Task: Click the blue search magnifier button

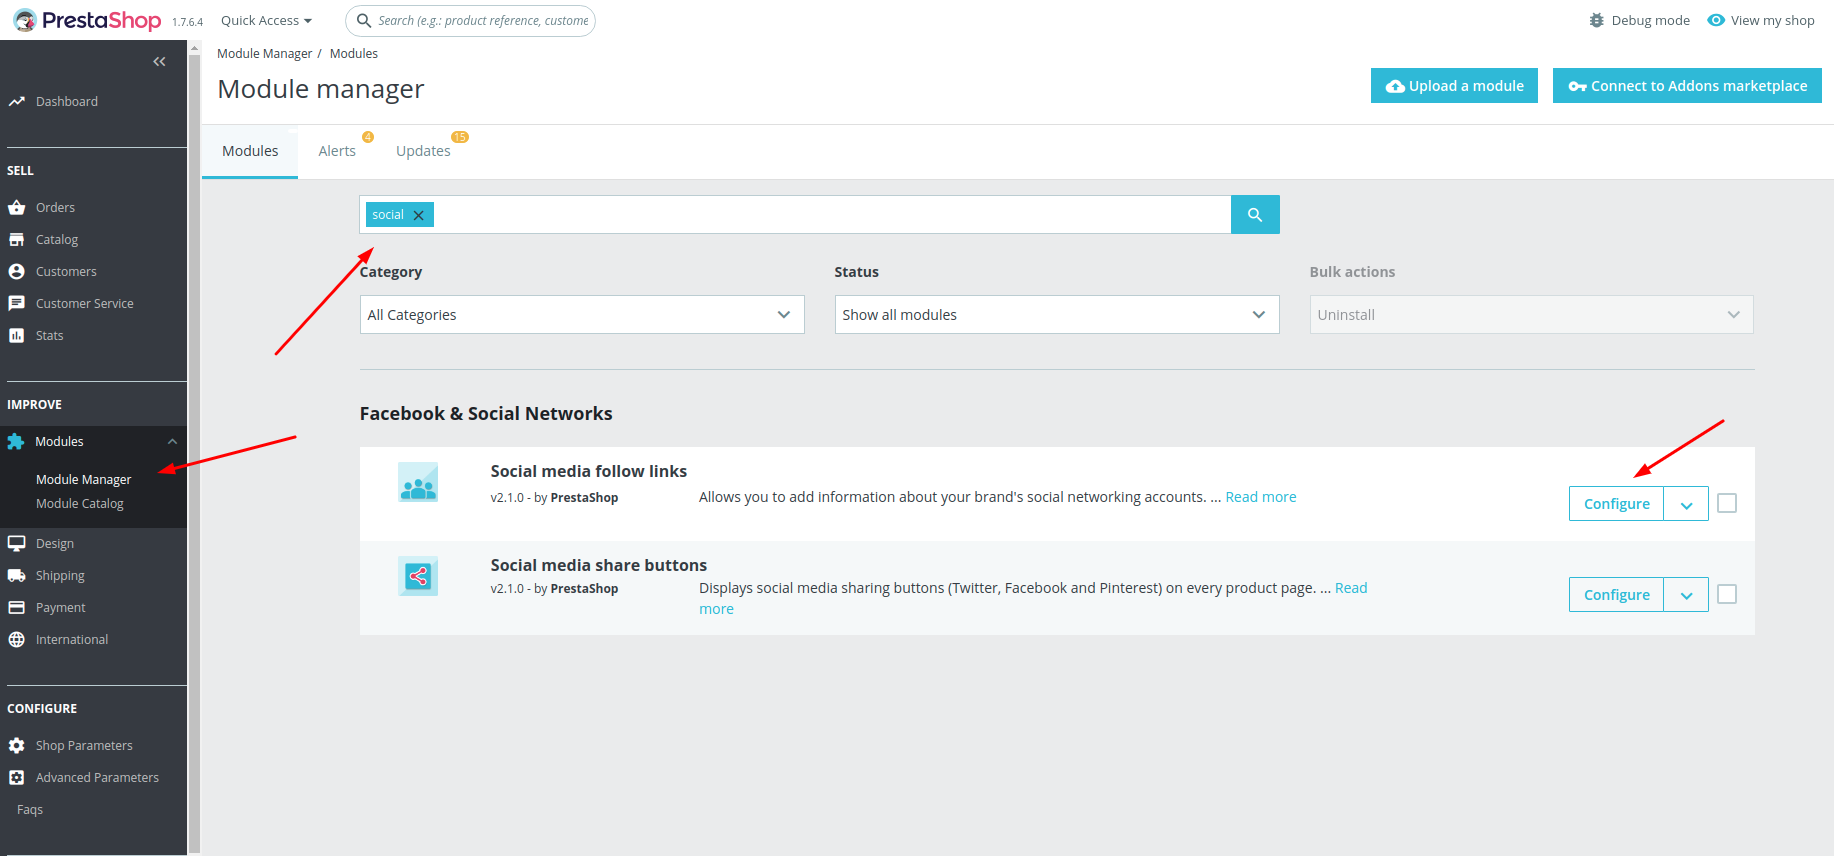Action: pyautogui.click(x=1255, y=214)
